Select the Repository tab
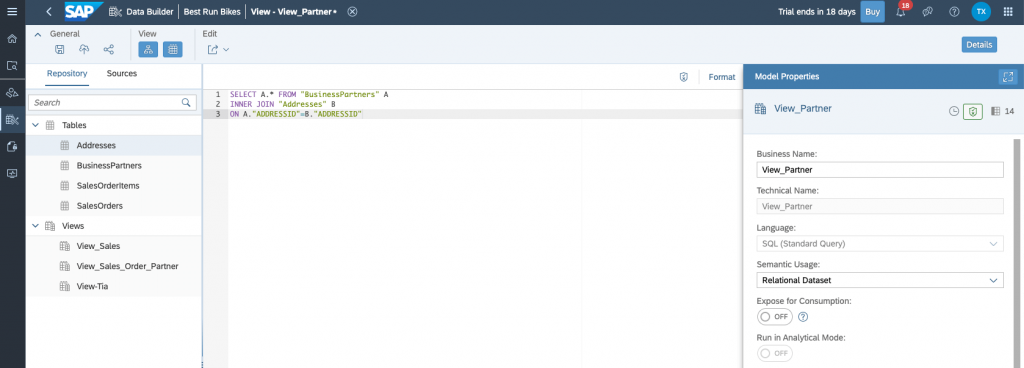Image resolution: width=1024 pixels, height=368 pixels. point(67,74)
